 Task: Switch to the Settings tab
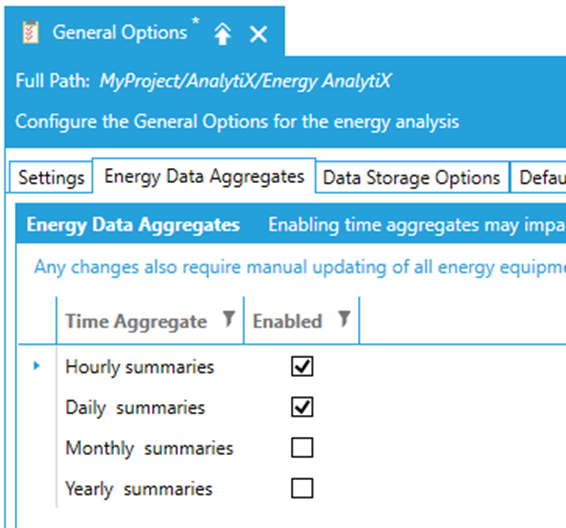pyautogui.click(x=51, y=178)
